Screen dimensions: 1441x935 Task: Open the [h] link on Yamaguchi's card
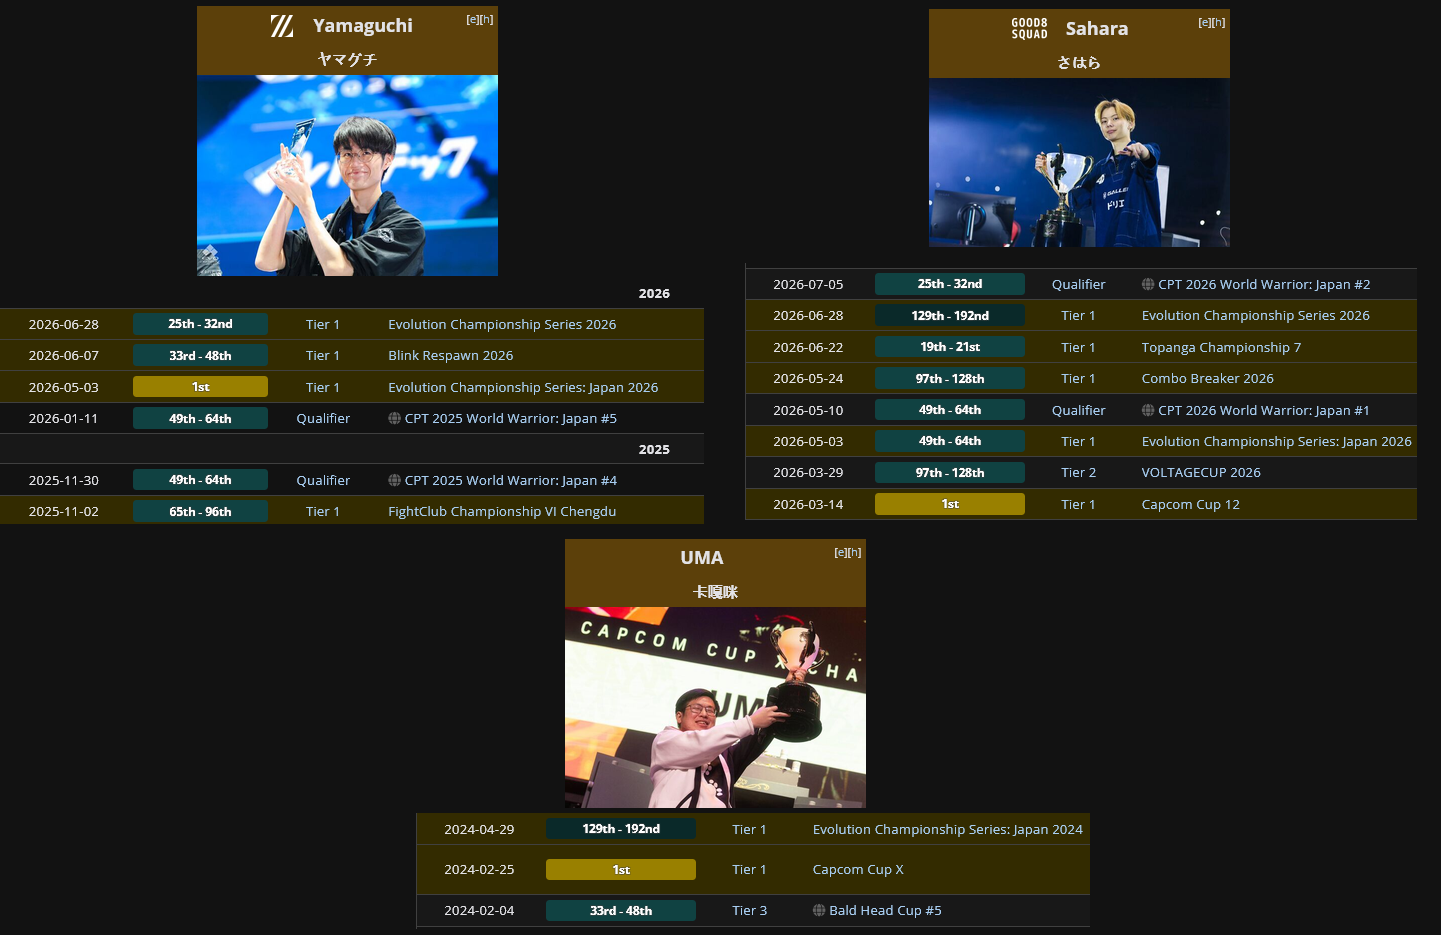[x=487, y=20]
